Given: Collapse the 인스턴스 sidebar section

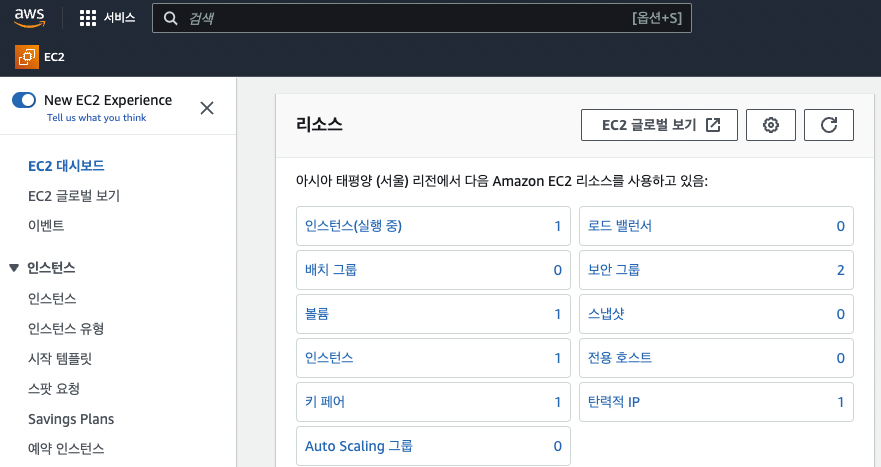Looking at the screenshot, I should click(x=14, y=268).
